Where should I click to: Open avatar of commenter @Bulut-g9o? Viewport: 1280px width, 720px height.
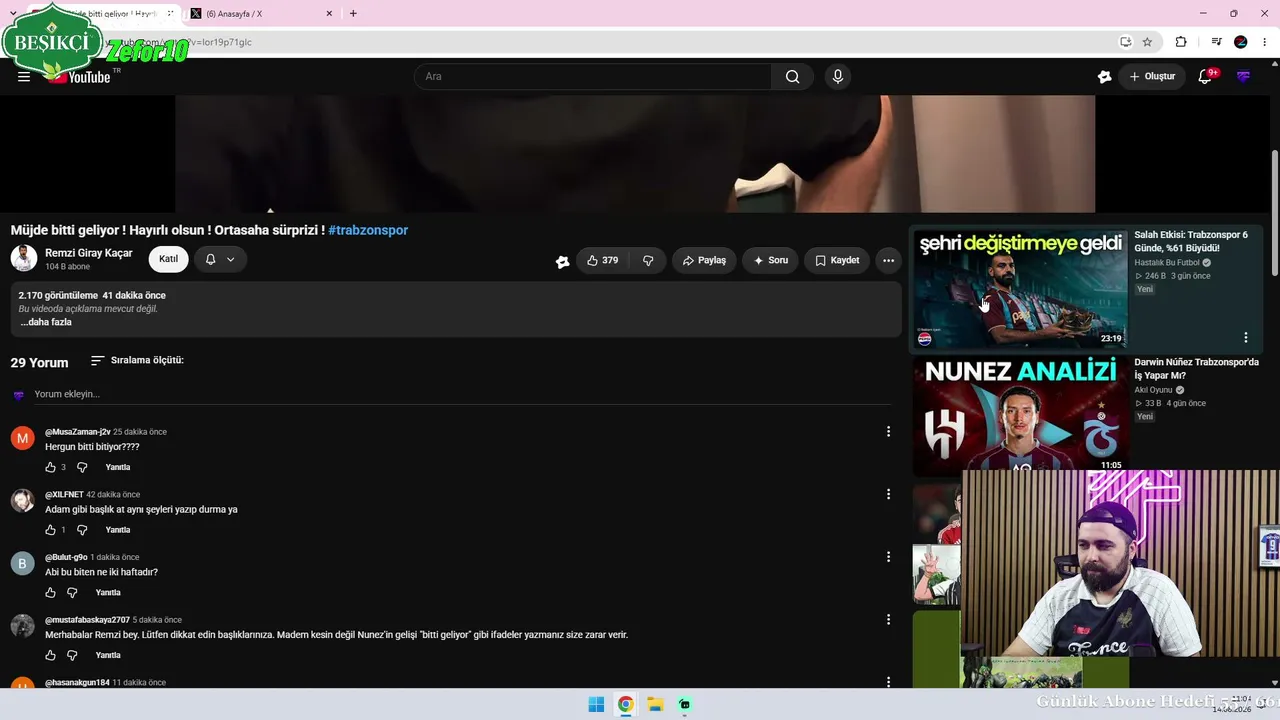coord(22,563)
